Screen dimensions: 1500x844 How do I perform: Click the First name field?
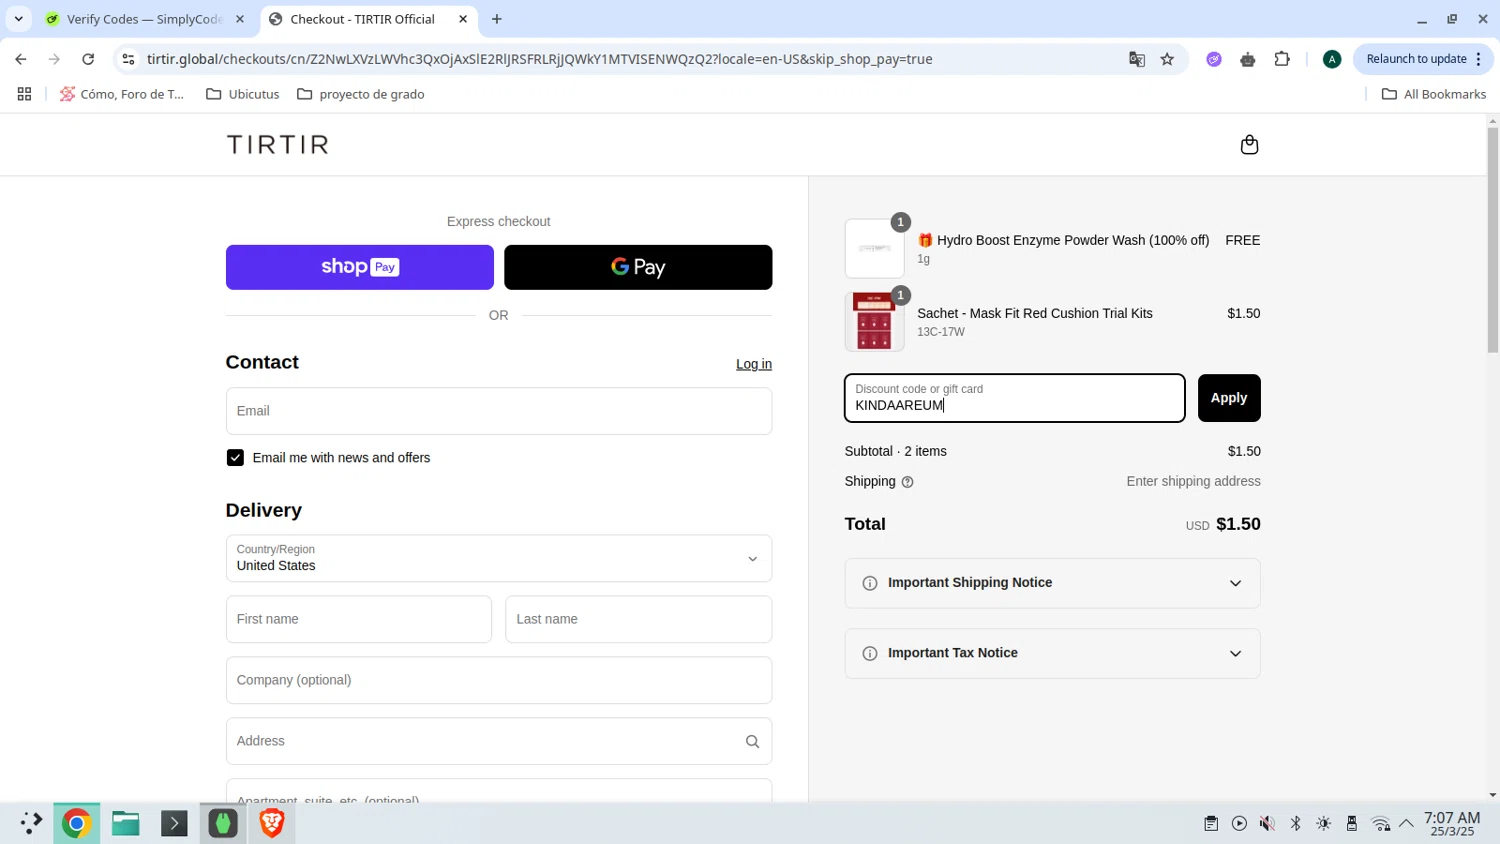(x=359, y=619)
